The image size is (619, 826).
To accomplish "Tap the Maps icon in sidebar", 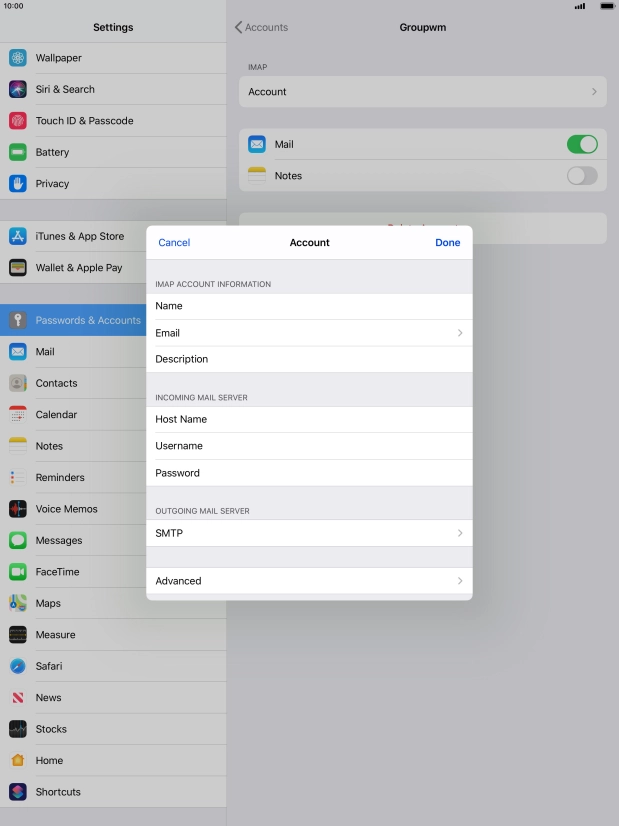I will click(x=18, y=603).
